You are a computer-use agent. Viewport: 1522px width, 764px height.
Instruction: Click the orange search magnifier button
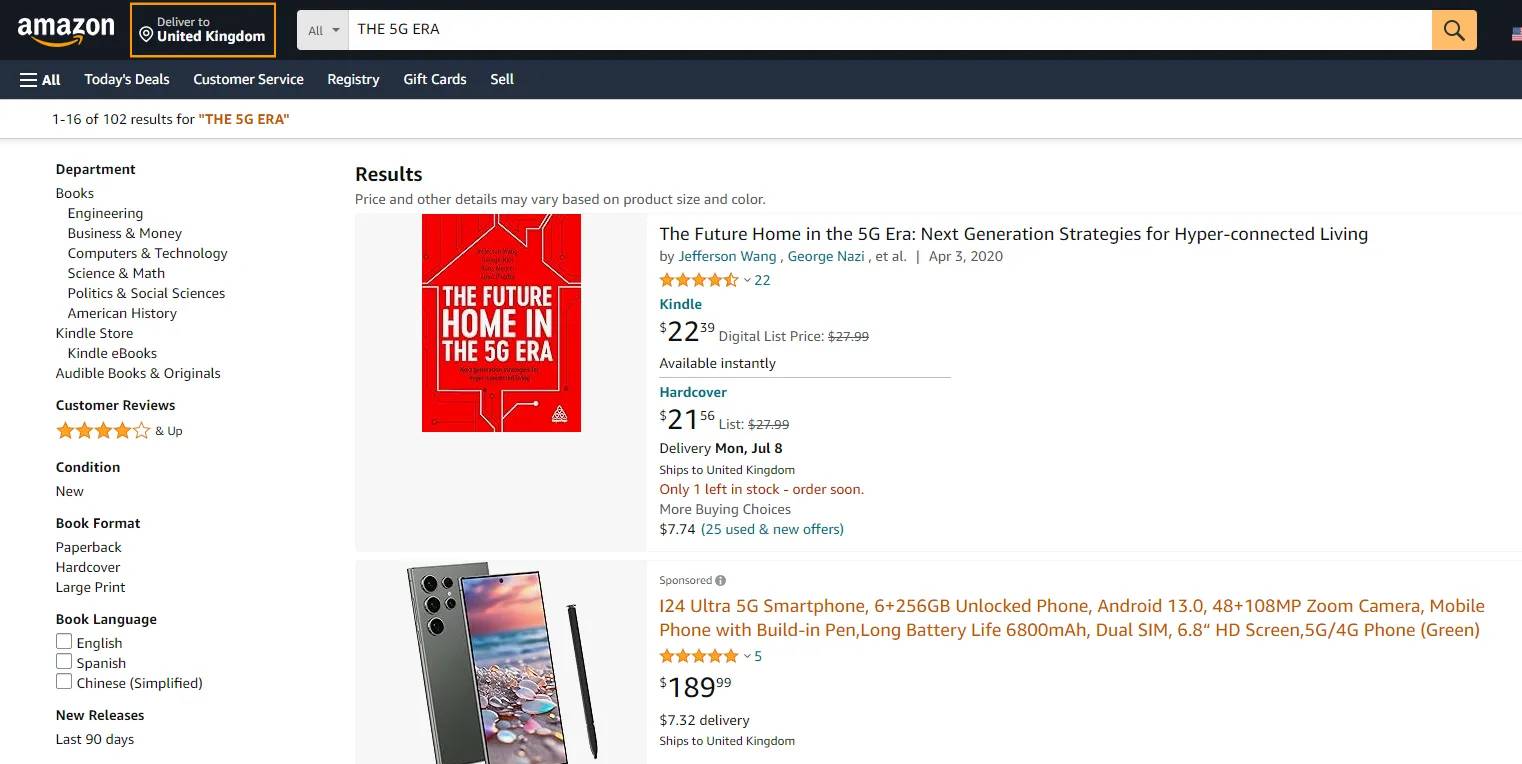click(1454, 30)
